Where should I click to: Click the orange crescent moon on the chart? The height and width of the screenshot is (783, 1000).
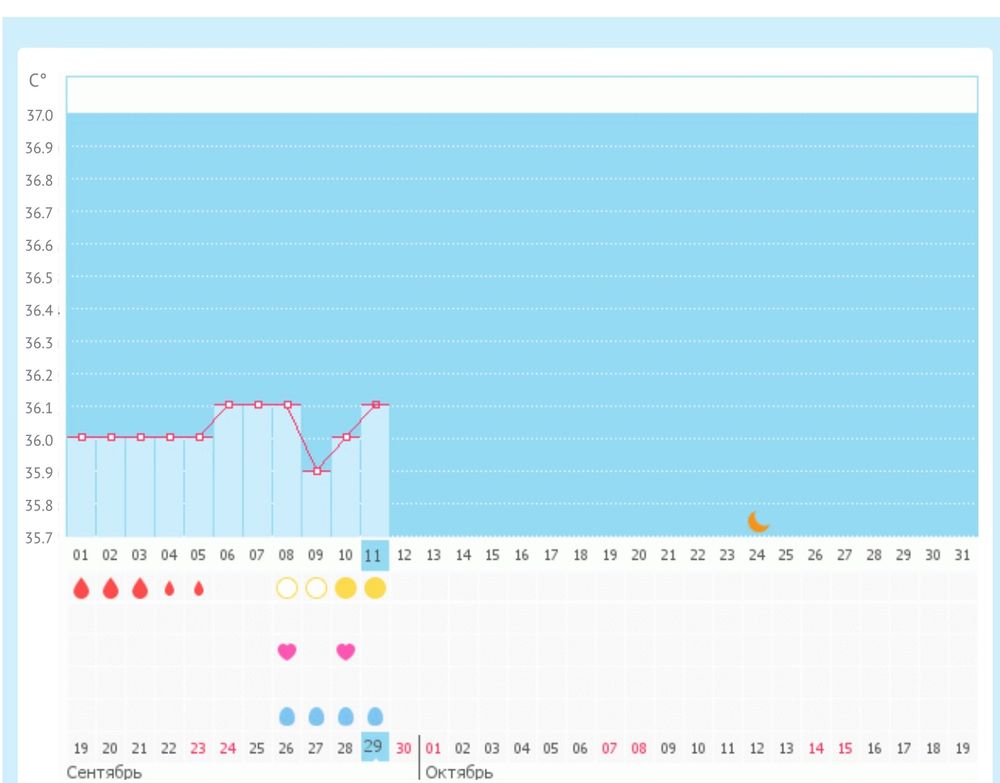click(x=759, y=521)
